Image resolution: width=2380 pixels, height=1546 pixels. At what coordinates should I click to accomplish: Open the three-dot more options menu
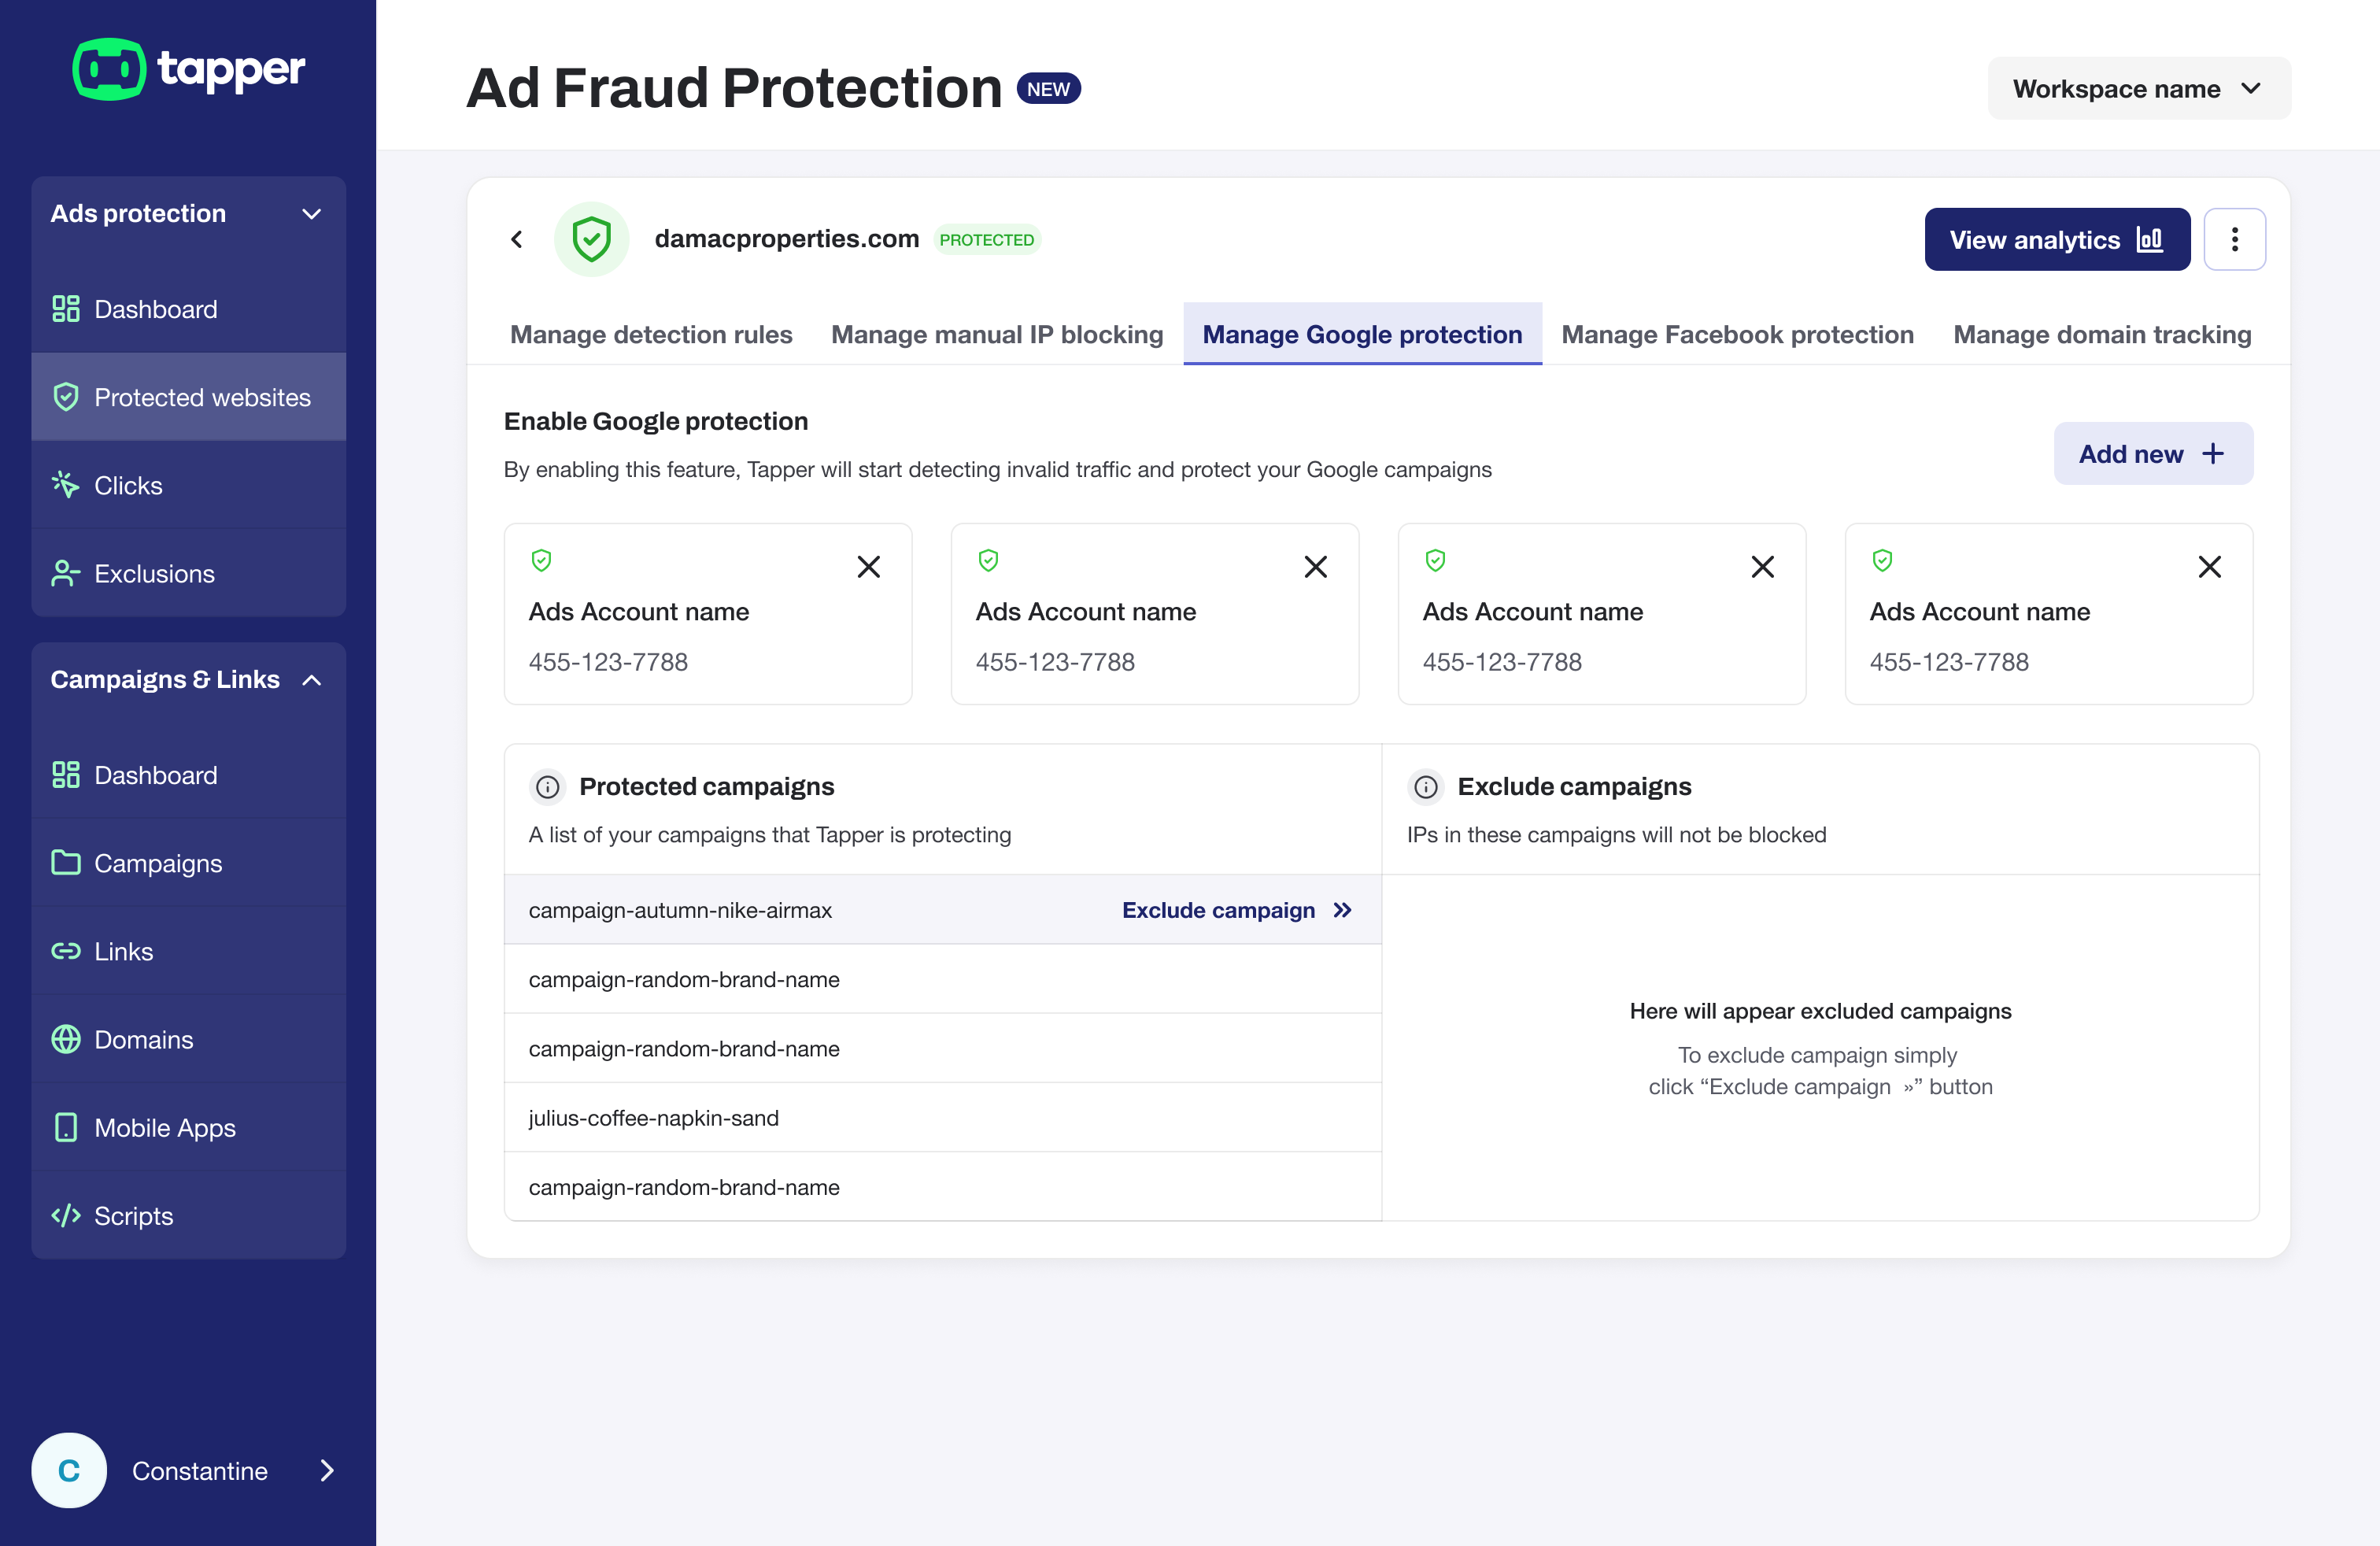point(2234,239)
